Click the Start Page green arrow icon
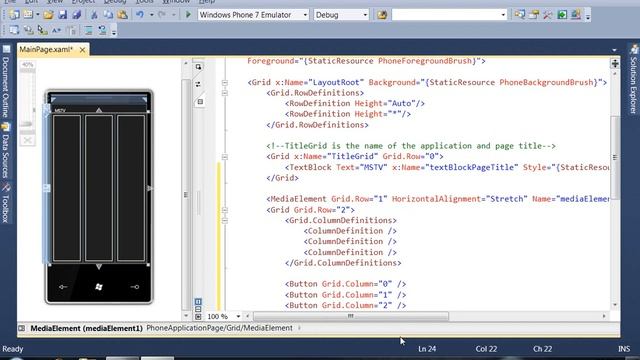 [x=562, y=15]
